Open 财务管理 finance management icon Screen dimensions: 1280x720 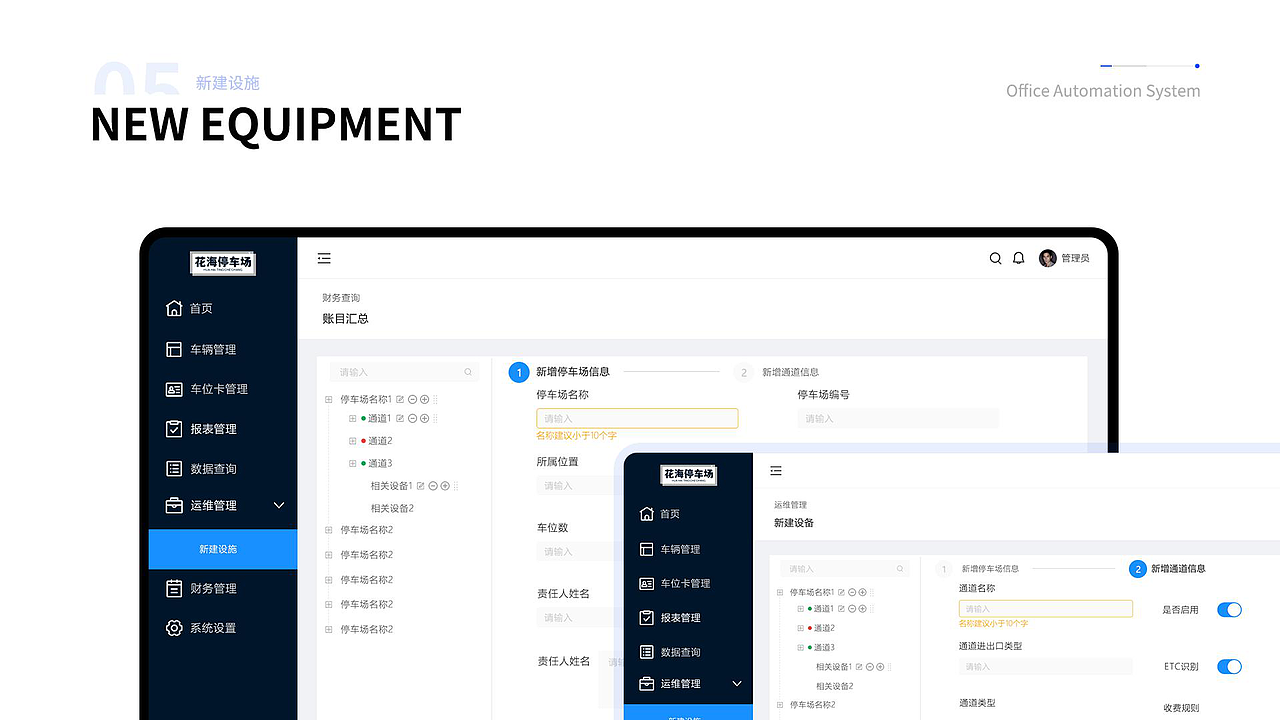172,588
